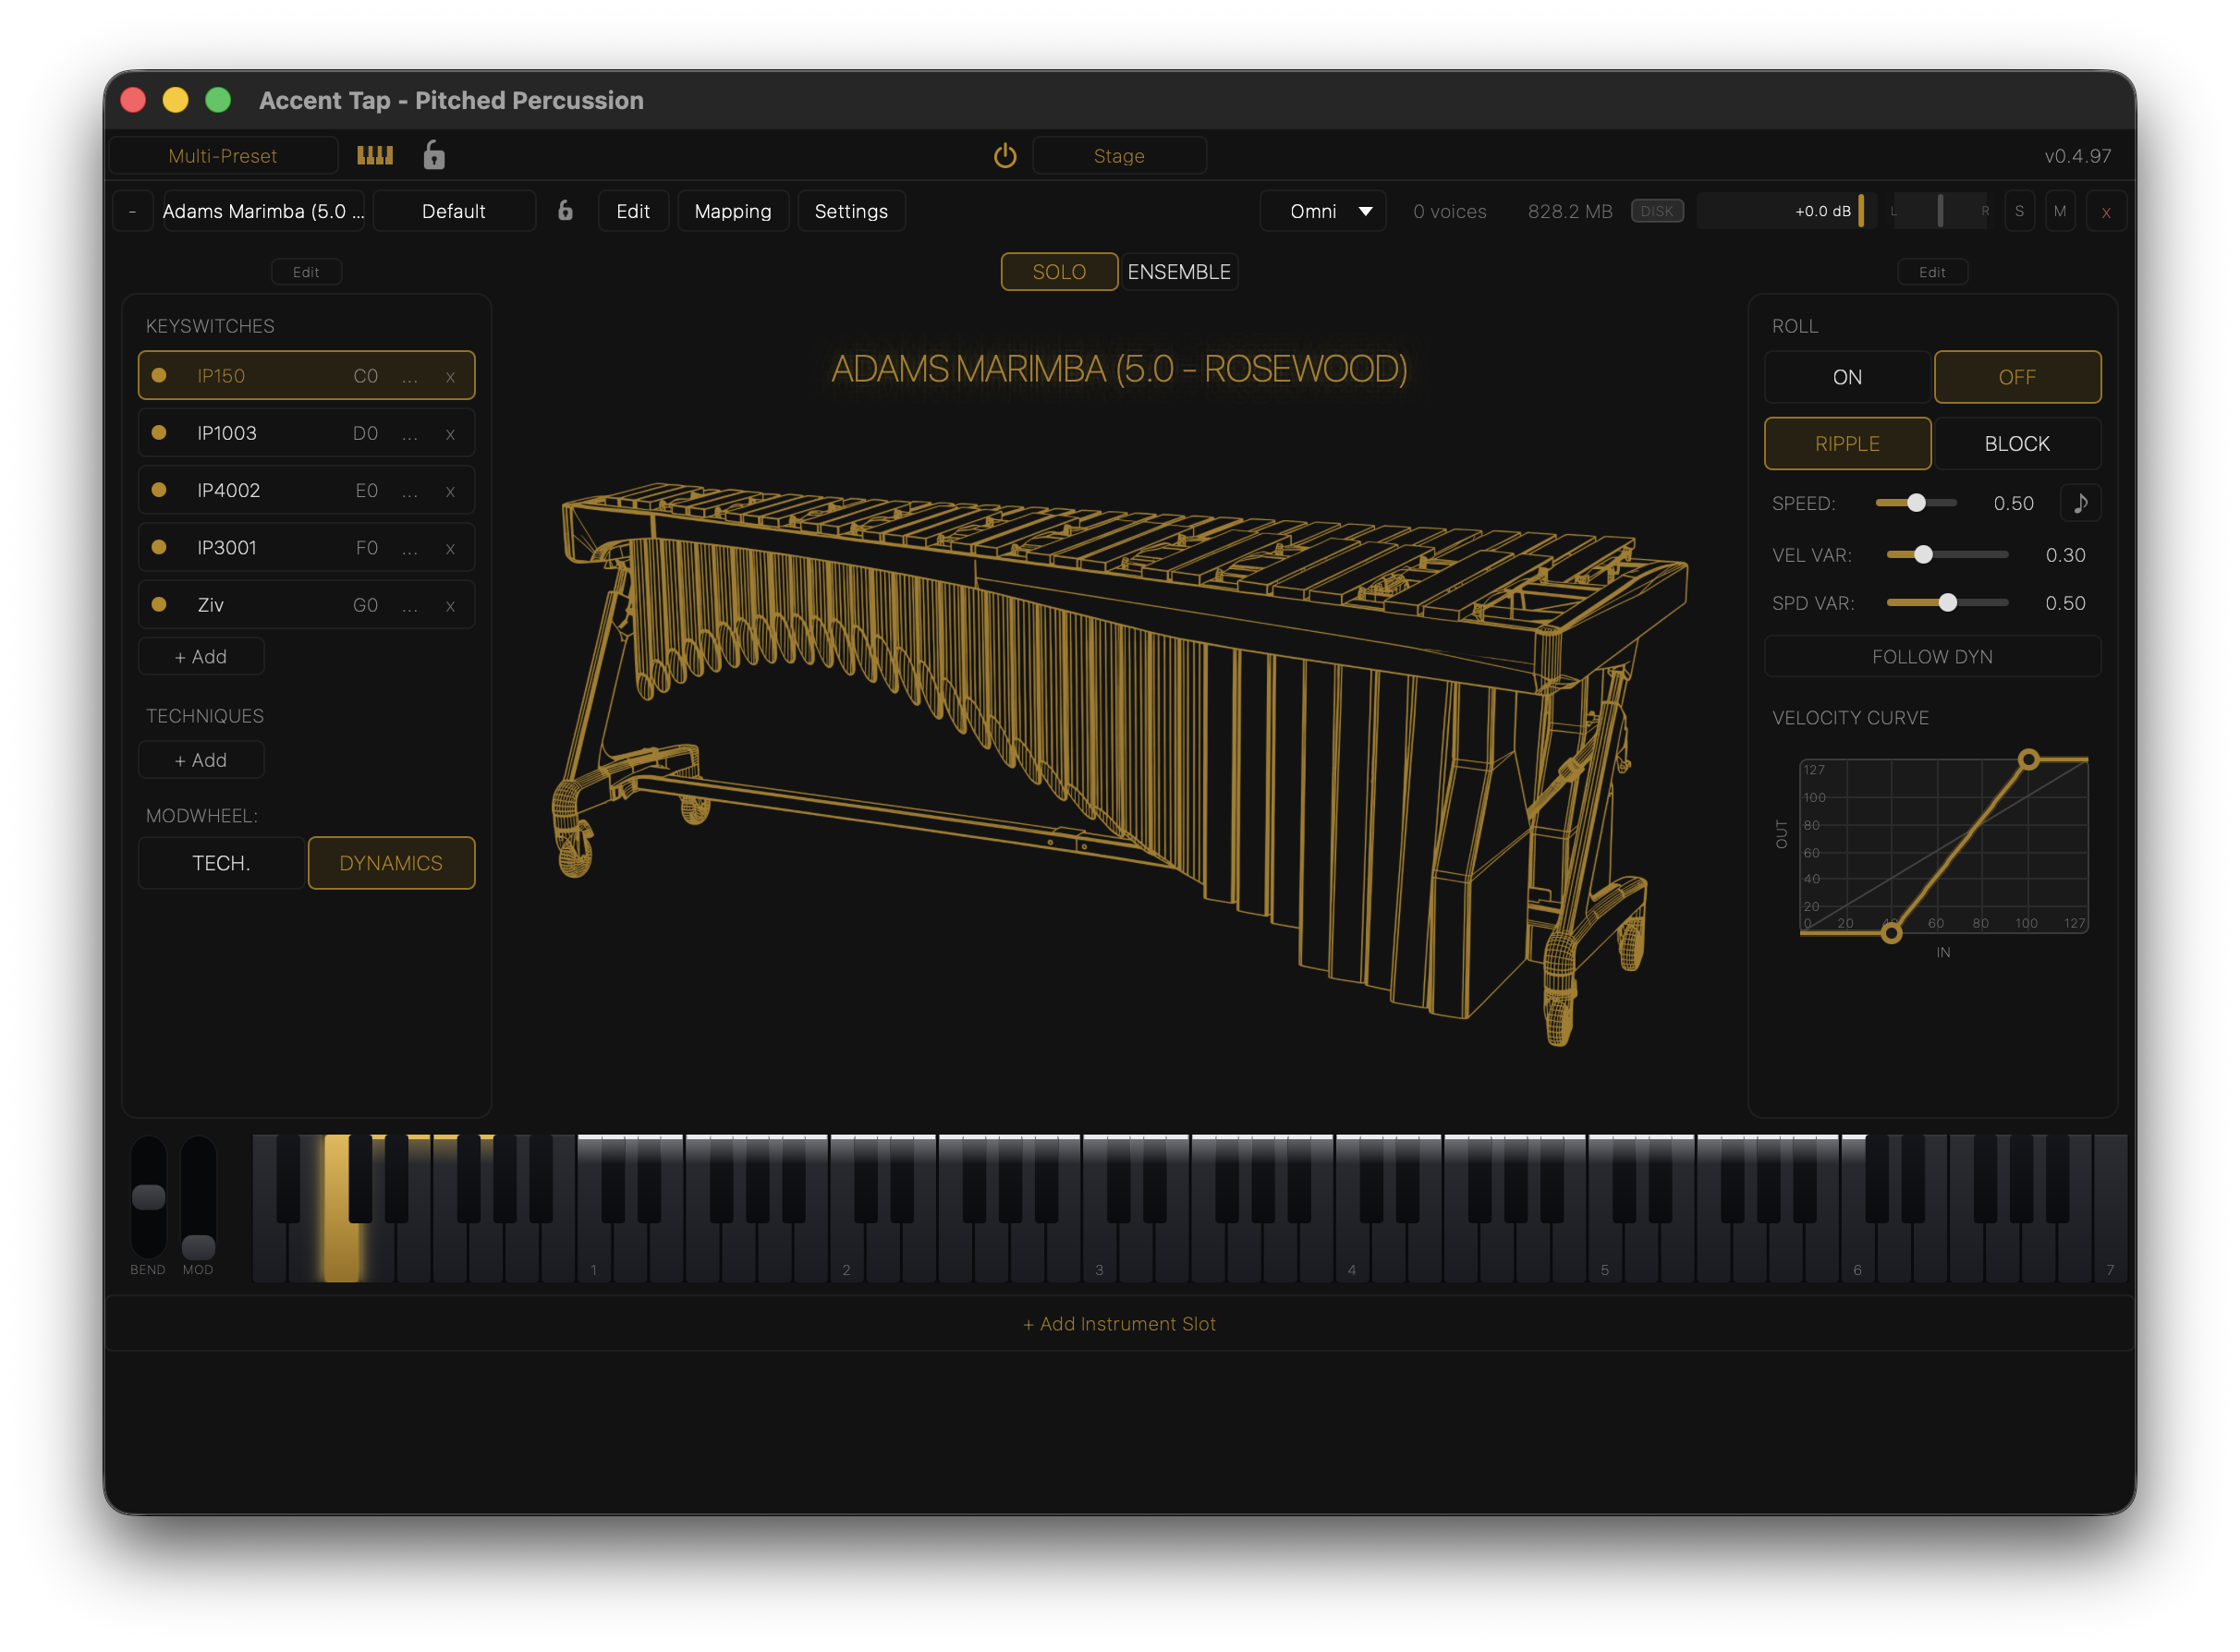
Task: Switch to the SOLO tab
Action: click(1059, 272)
